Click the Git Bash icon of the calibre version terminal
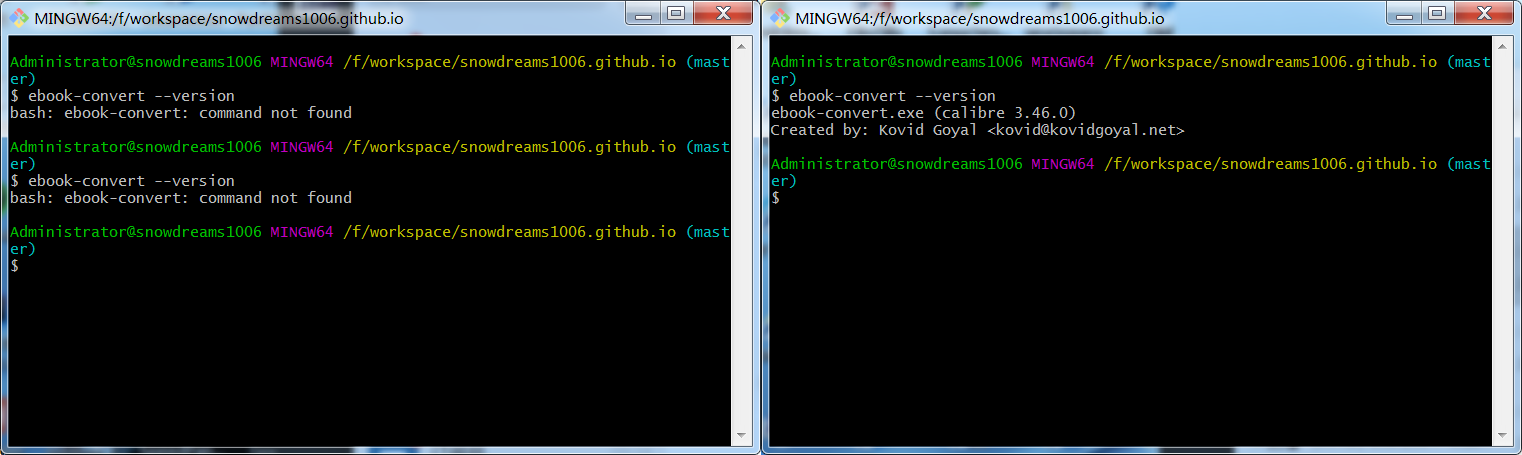This screenshot has width=1522, height=455. pyautogui.click(x=779, y=18)
